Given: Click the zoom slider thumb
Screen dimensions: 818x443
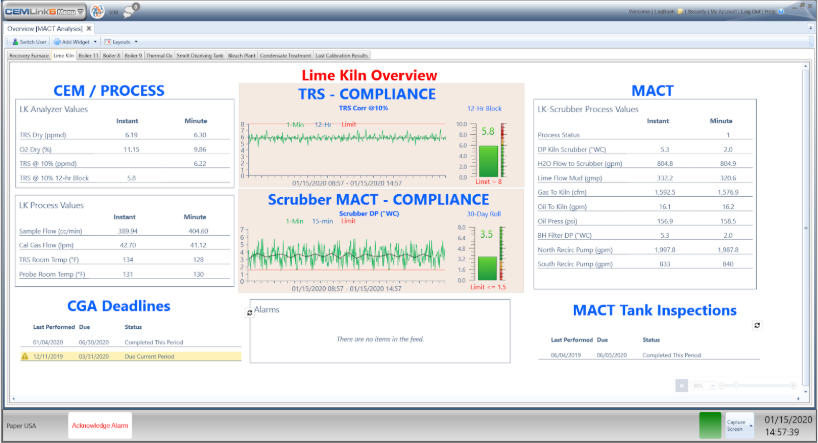Looking at the screenshot, I should (x=736, y=385).
